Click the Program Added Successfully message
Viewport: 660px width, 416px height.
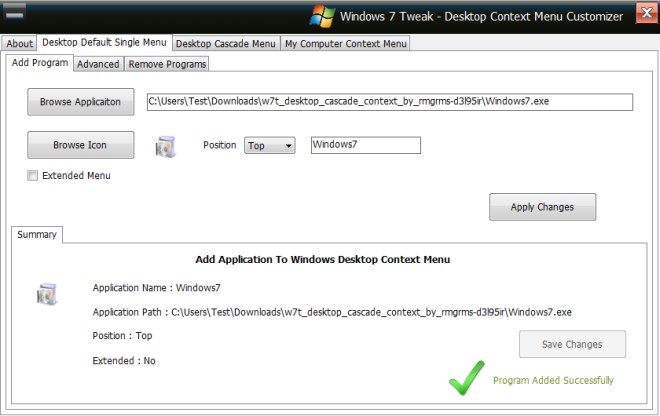click(553, 380)
